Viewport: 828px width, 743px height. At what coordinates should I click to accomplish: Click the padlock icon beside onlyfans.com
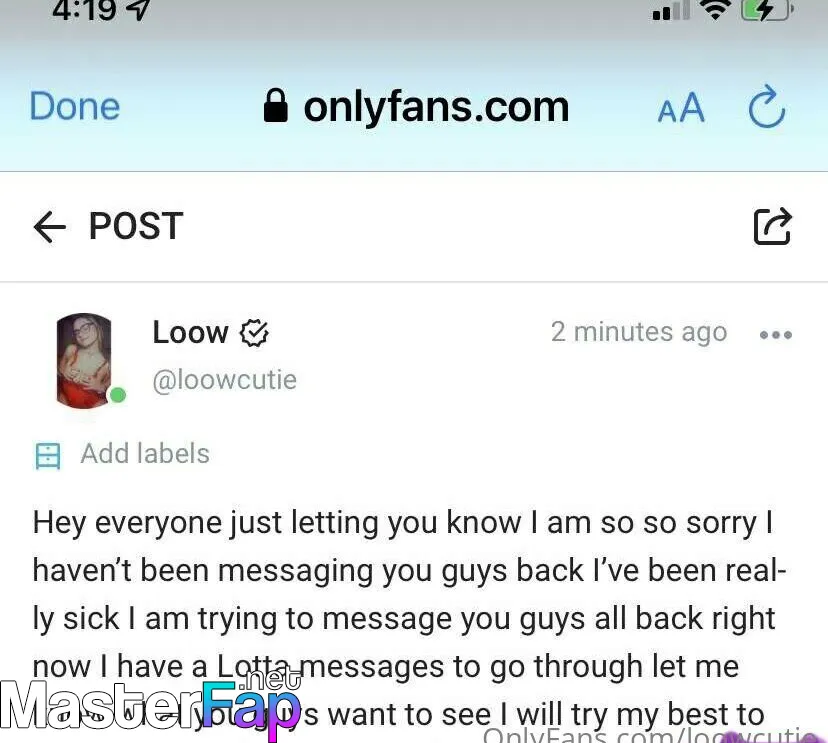tap(276, 106)
